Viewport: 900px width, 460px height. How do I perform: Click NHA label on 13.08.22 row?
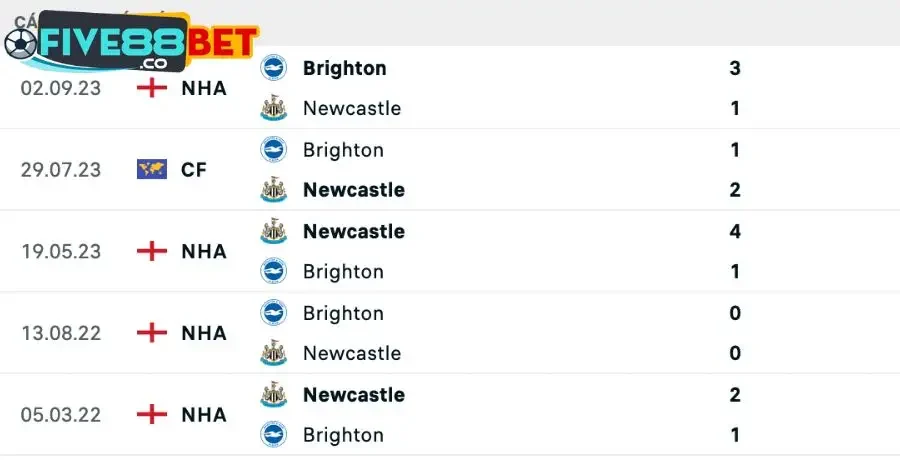point(204,333)
